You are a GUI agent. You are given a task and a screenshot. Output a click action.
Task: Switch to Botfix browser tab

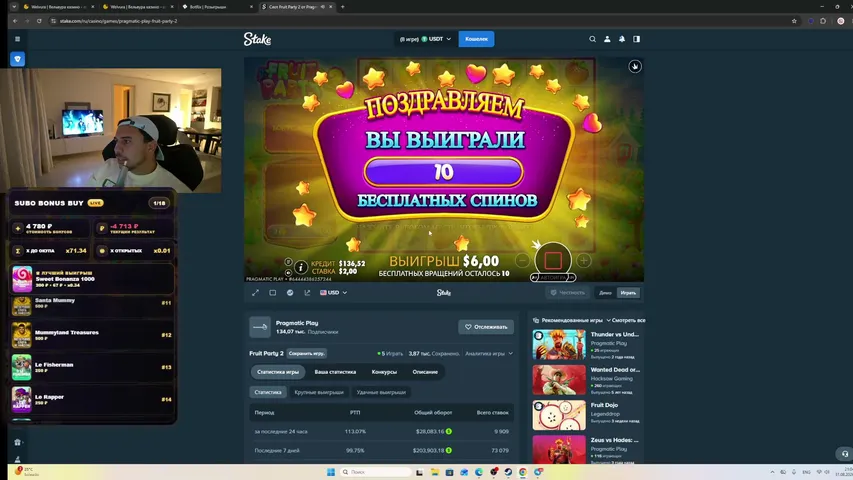[x=218, y=7]
